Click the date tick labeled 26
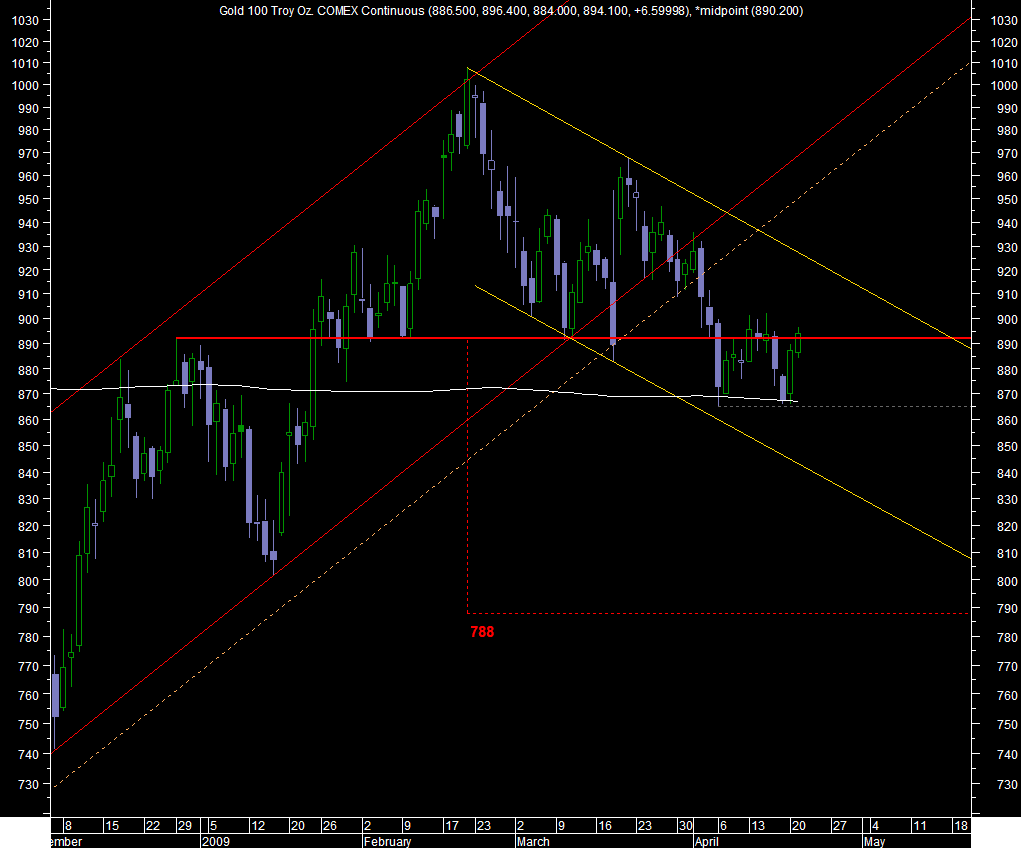 coord(329,826)
